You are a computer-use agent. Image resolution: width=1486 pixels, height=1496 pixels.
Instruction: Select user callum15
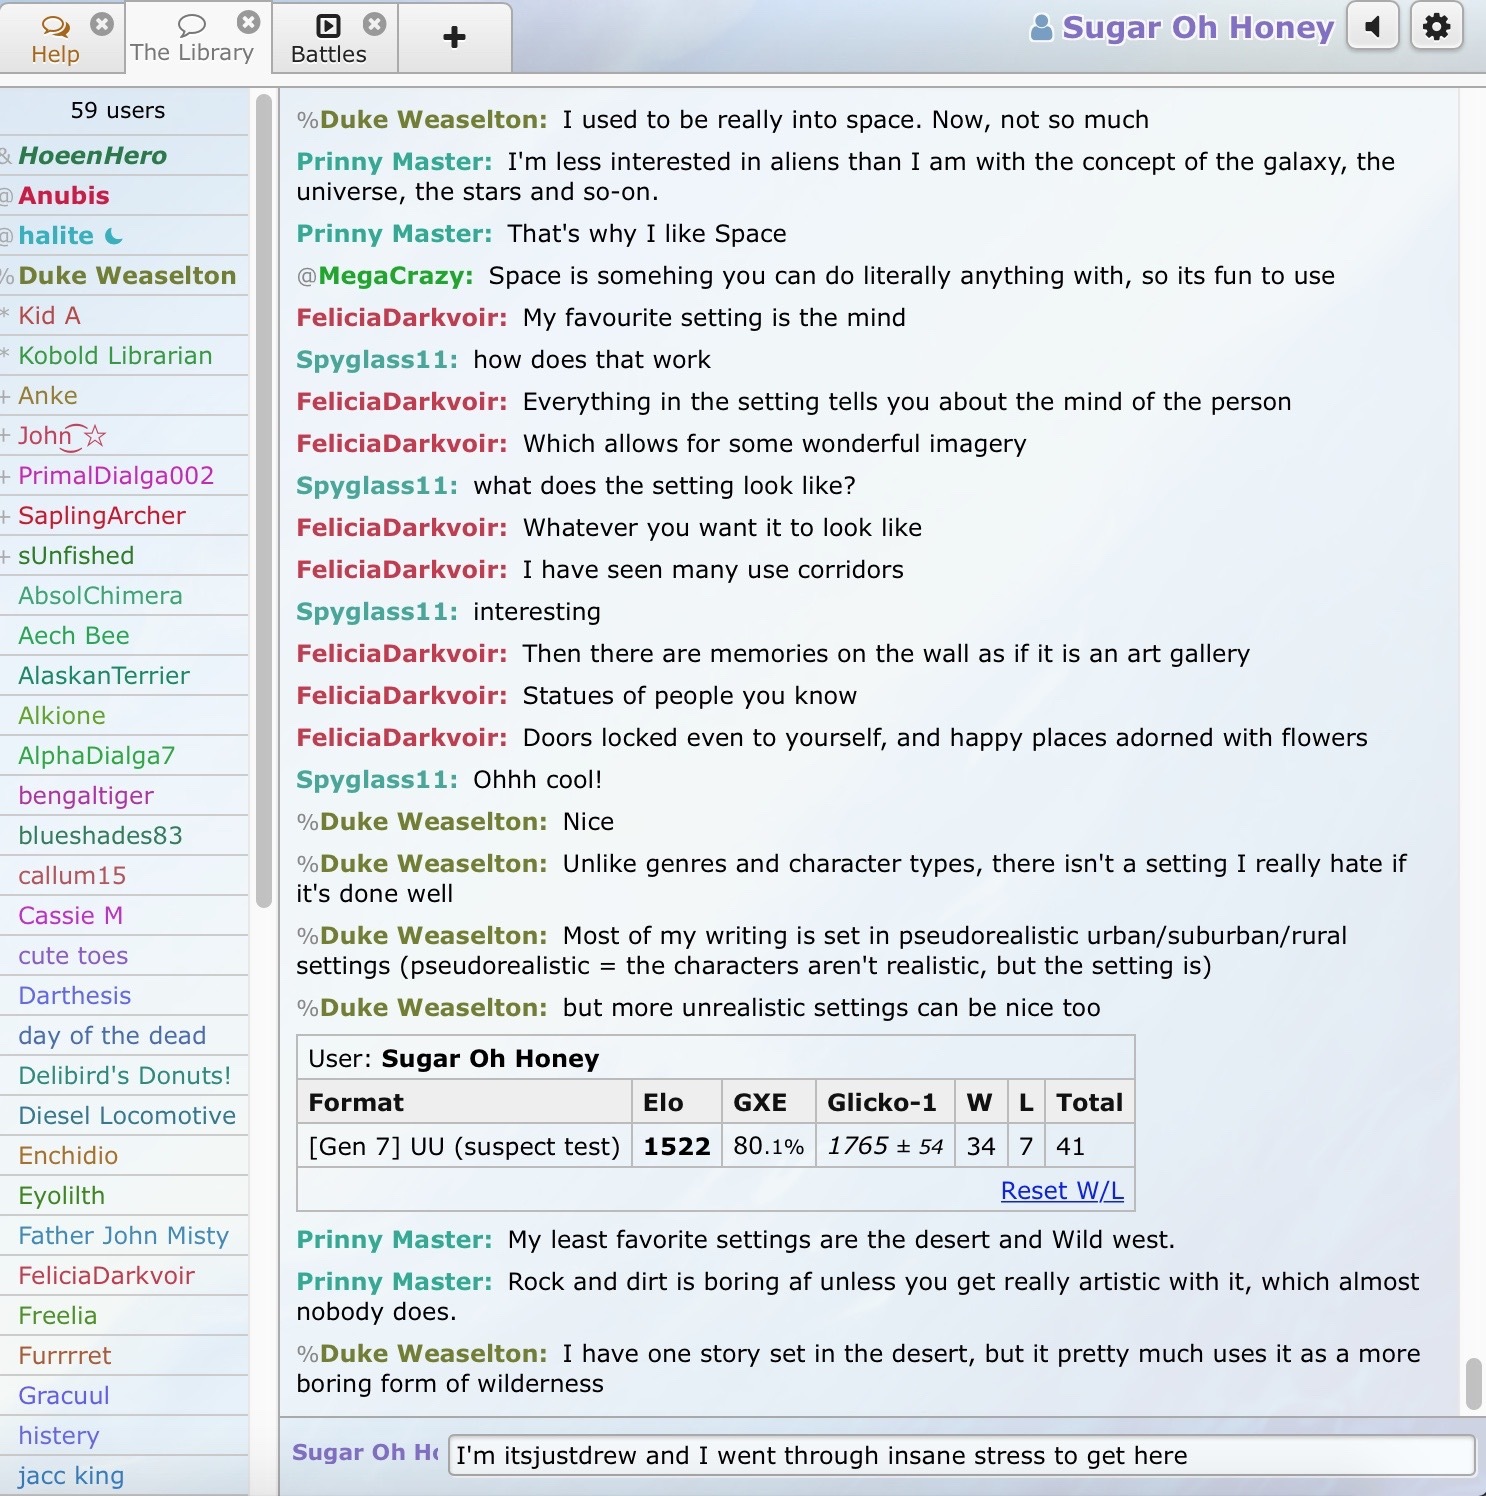point(124,875)
